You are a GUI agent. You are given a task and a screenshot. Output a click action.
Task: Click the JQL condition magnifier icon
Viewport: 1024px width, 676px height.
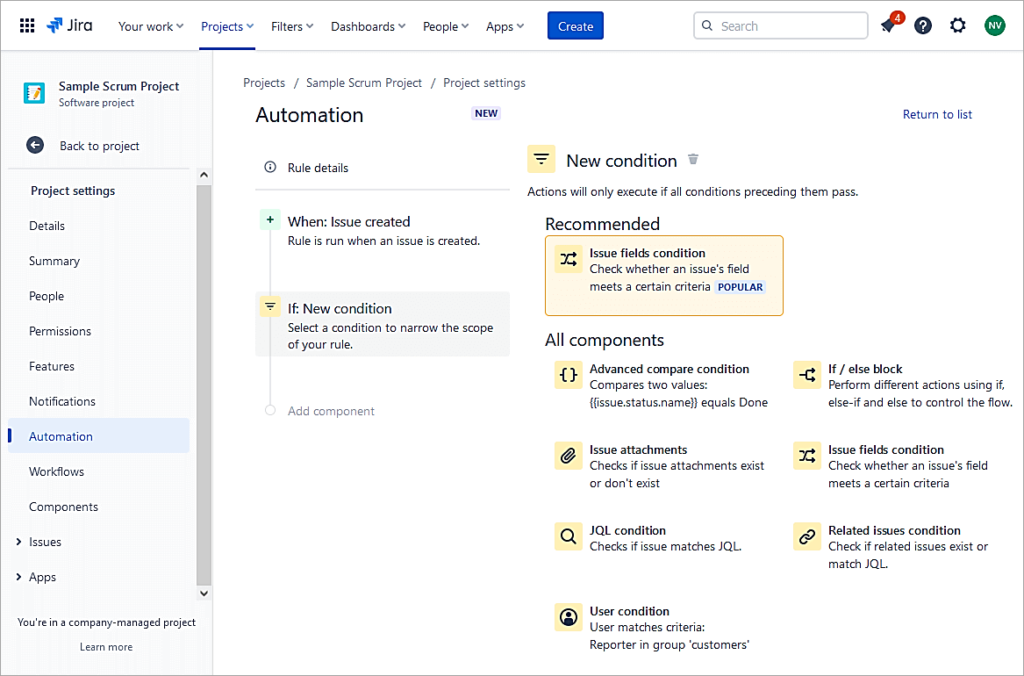[x=568, y=536]
